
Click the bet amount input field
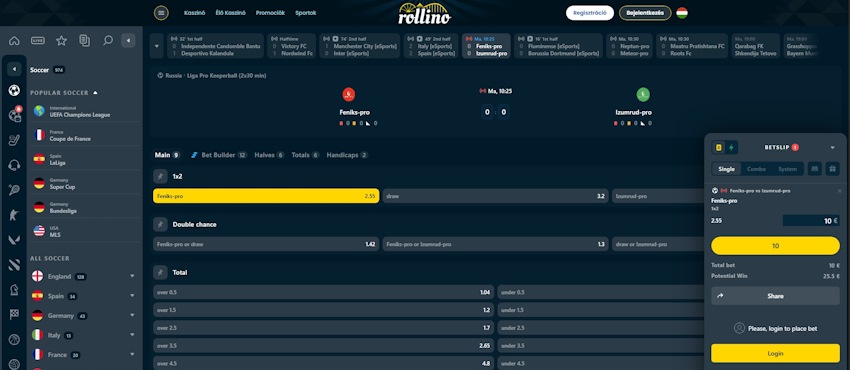[x=811, y=220]
